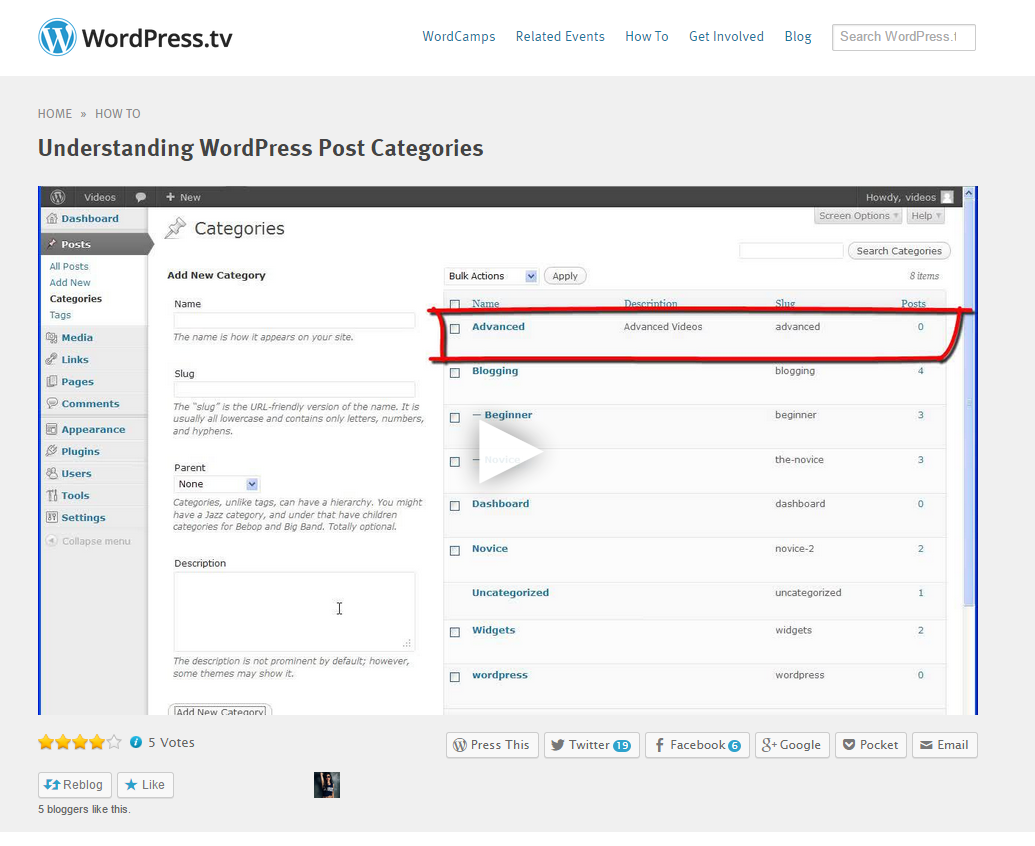
Task: Click the Pages icon in sidebar
Action: point(52,381)
